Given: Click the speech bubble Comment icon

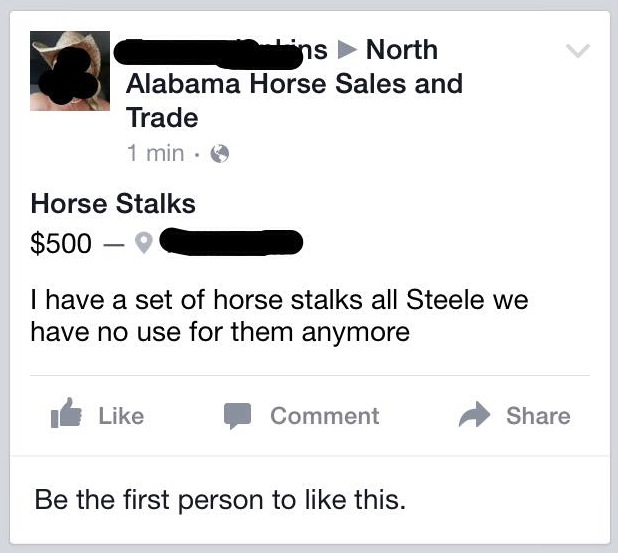Looking at the screenshot, I should point(237,416).
